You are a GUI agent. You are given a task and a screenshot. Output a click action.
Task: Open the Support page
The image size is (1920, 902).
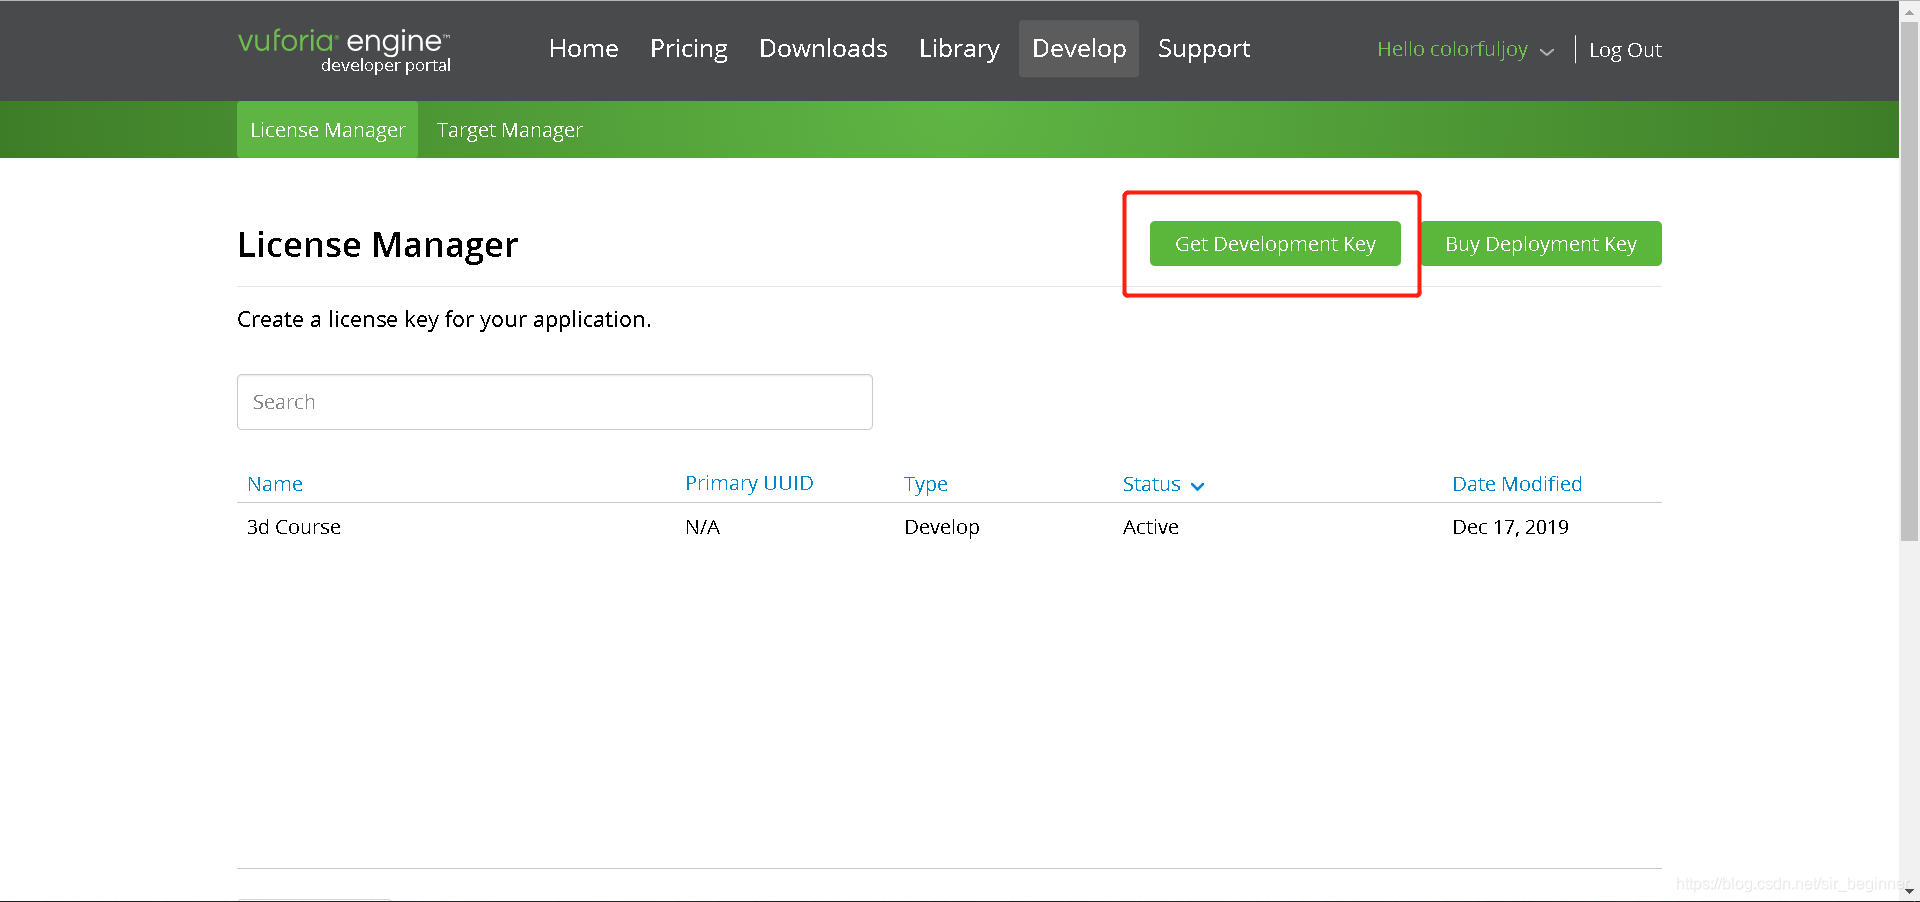click(1204, 49)
